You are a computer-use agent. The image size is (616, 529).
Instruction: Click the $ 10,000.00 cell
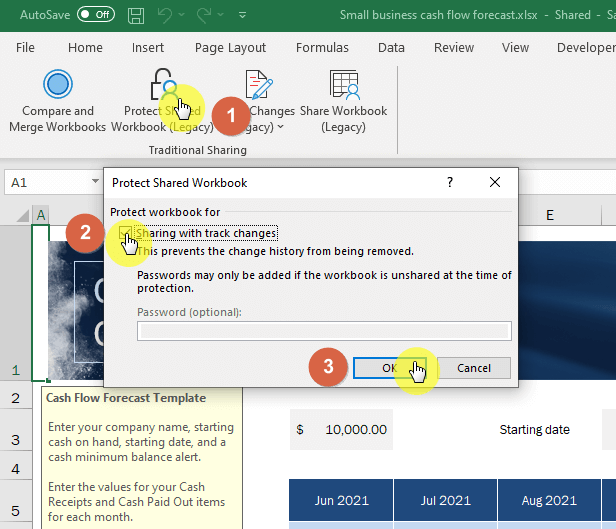coord(341,429)
